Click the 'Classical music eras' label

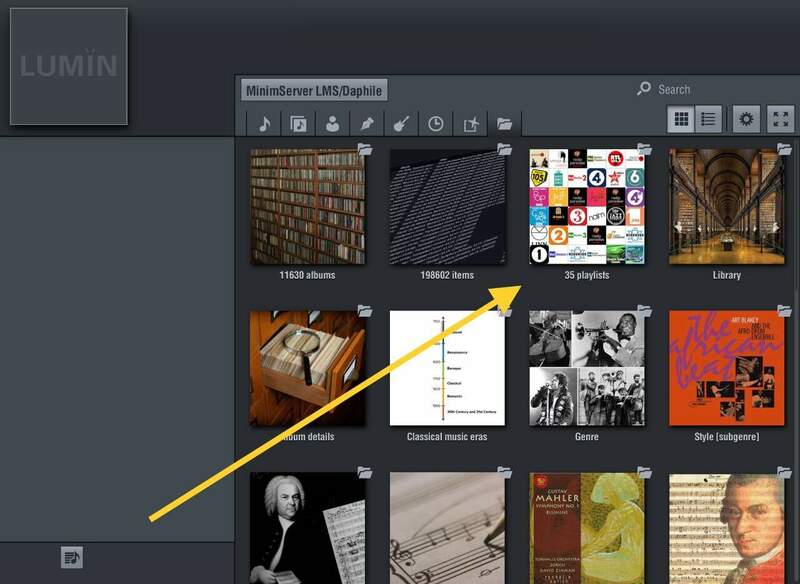tap(447, 437)
